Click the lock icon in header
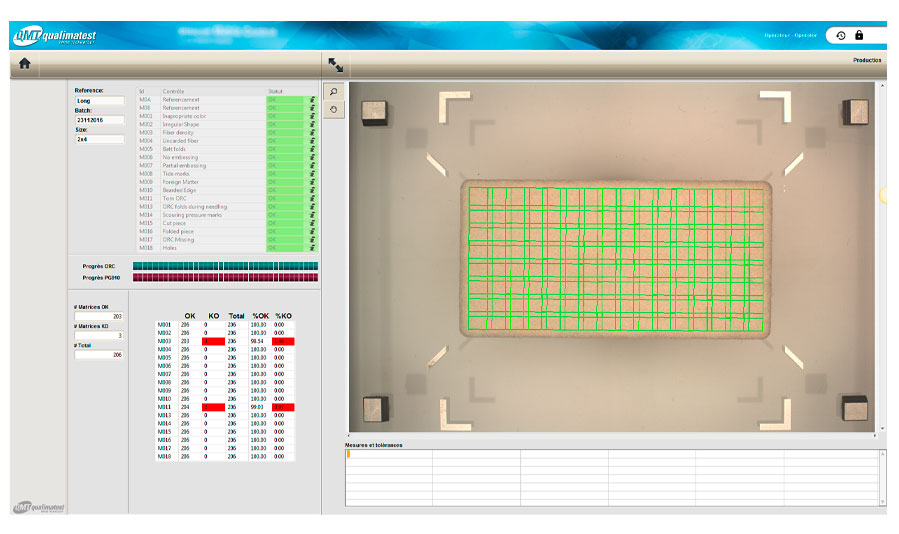 click(x=859, y=35)
